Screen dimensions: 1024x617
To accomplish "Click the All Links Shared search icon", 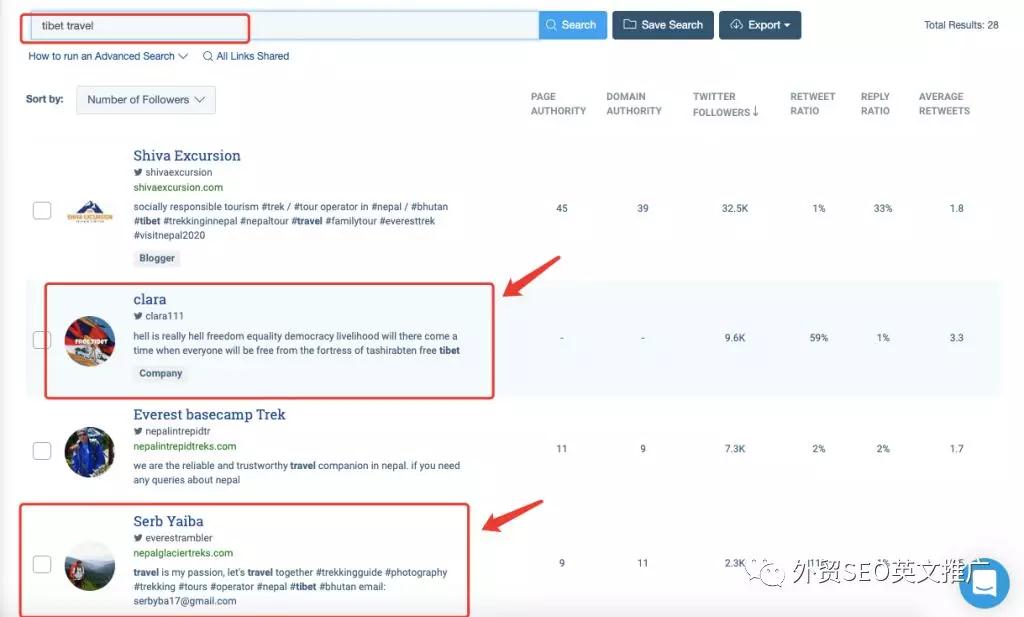I will pyautogui.click(x=208, y=56).
